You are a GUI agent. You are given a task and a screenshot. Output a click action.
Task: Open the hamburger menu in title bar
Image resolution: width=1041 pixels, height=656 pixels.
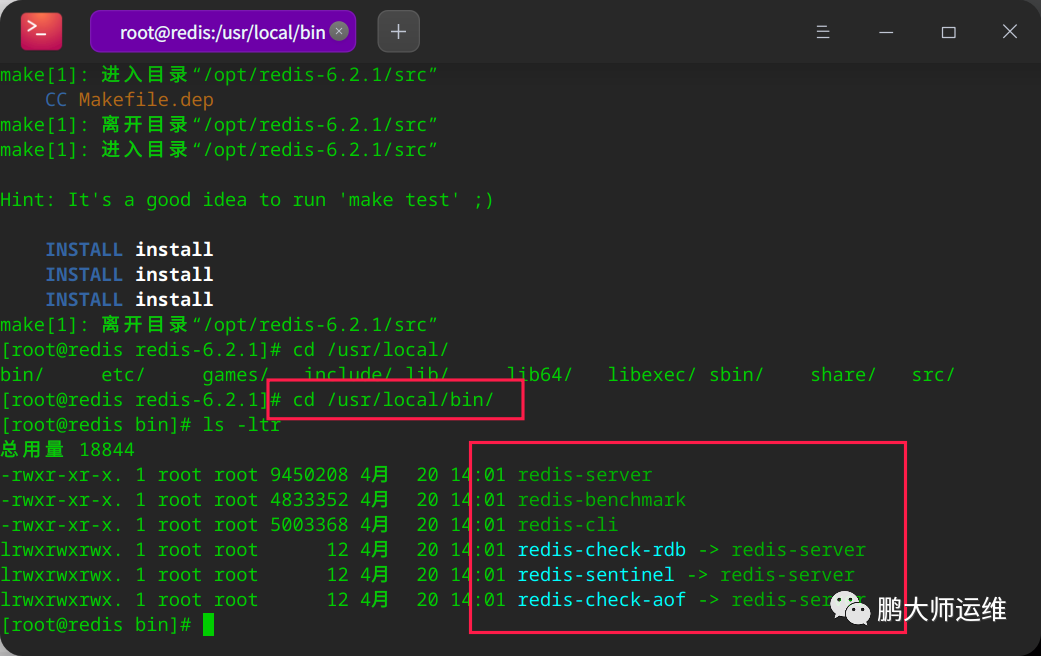click(823, 32)
